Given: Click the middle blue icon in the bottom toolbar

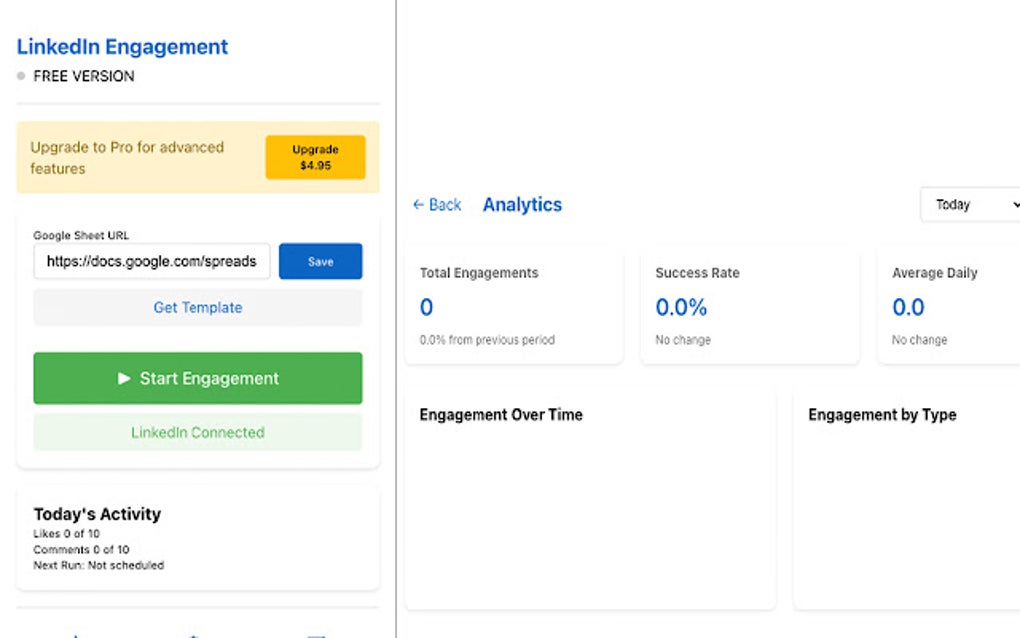Looking at the screenshot, I should pyautogui.click(x=192, y=635).
